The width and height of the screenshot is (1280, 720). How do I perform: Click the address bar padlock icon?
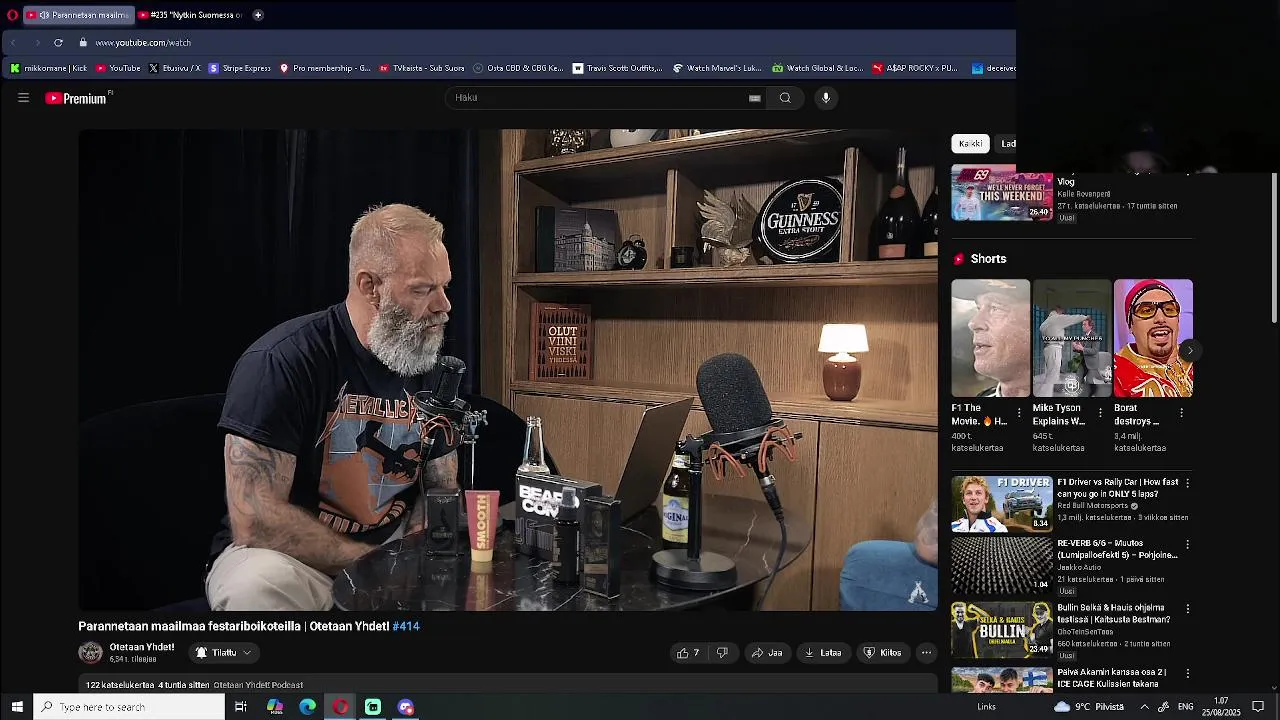(84, 43)
